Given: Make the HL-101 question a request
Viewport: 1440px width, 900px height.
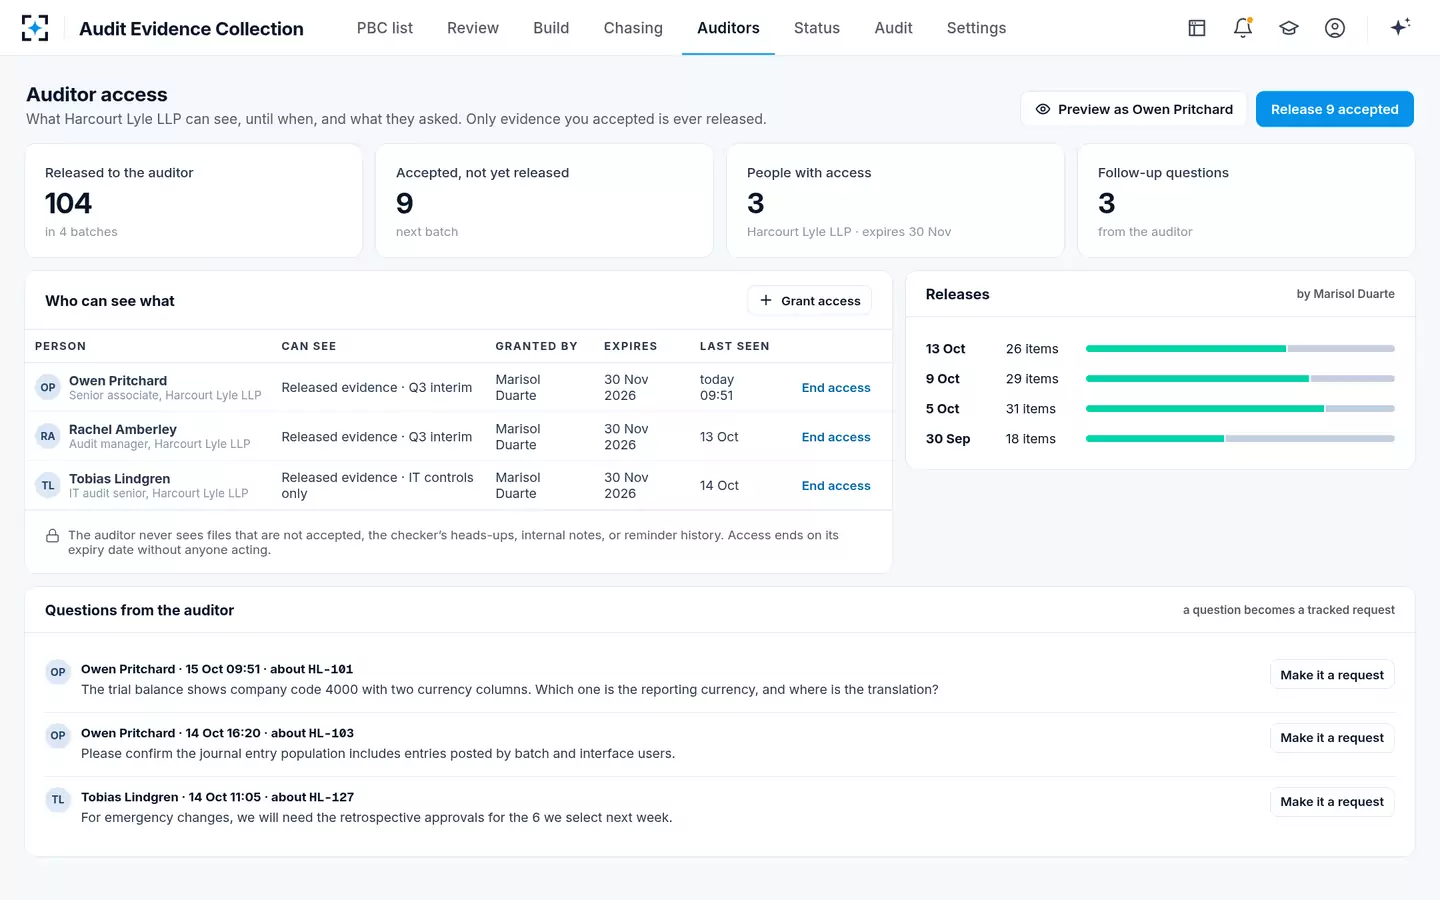Looking at the screenshot, I should 1332,675.
